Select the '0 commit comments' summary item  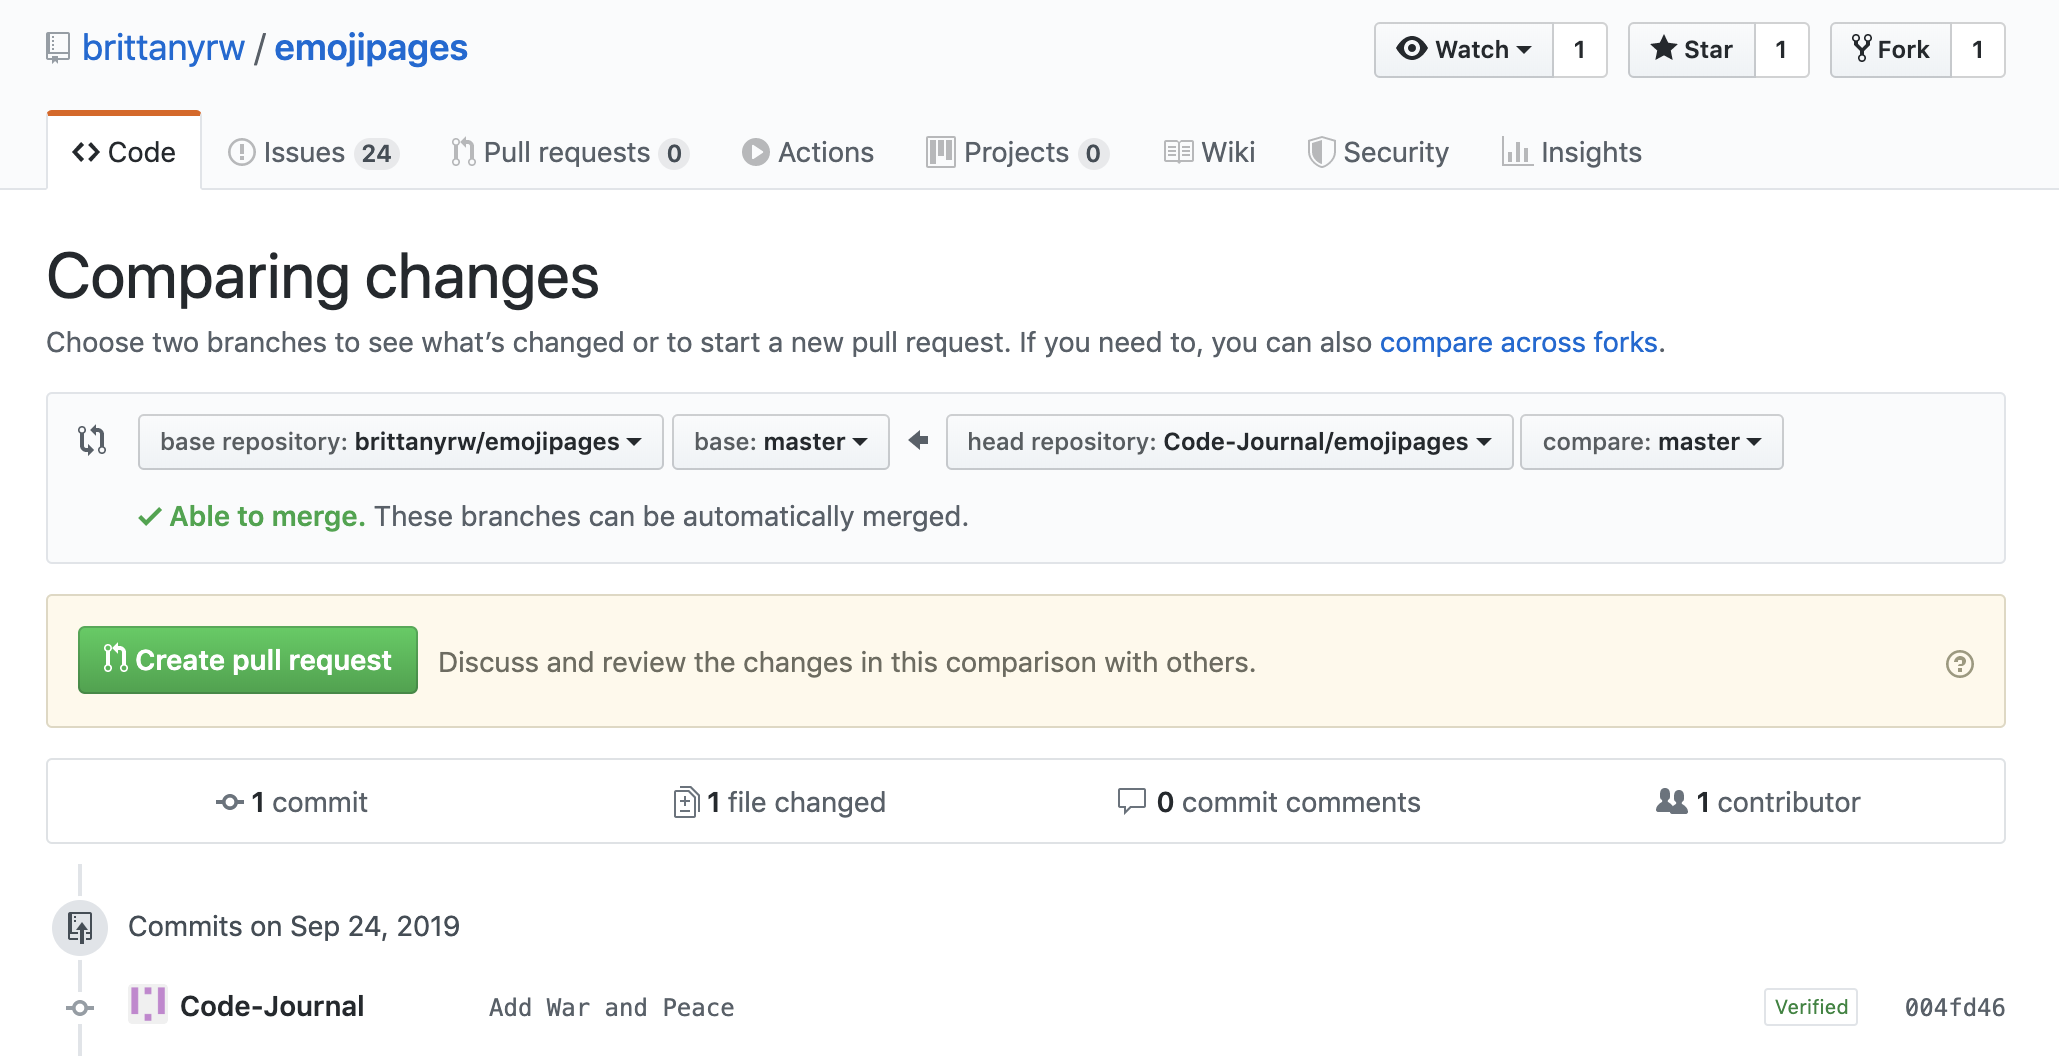[x=1269, y=802]
